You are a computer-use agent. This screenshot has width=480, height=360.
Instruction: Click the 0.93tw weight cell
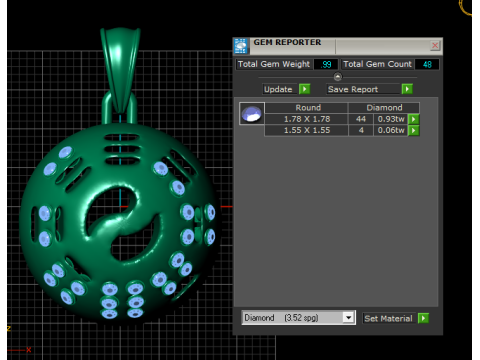391,119
